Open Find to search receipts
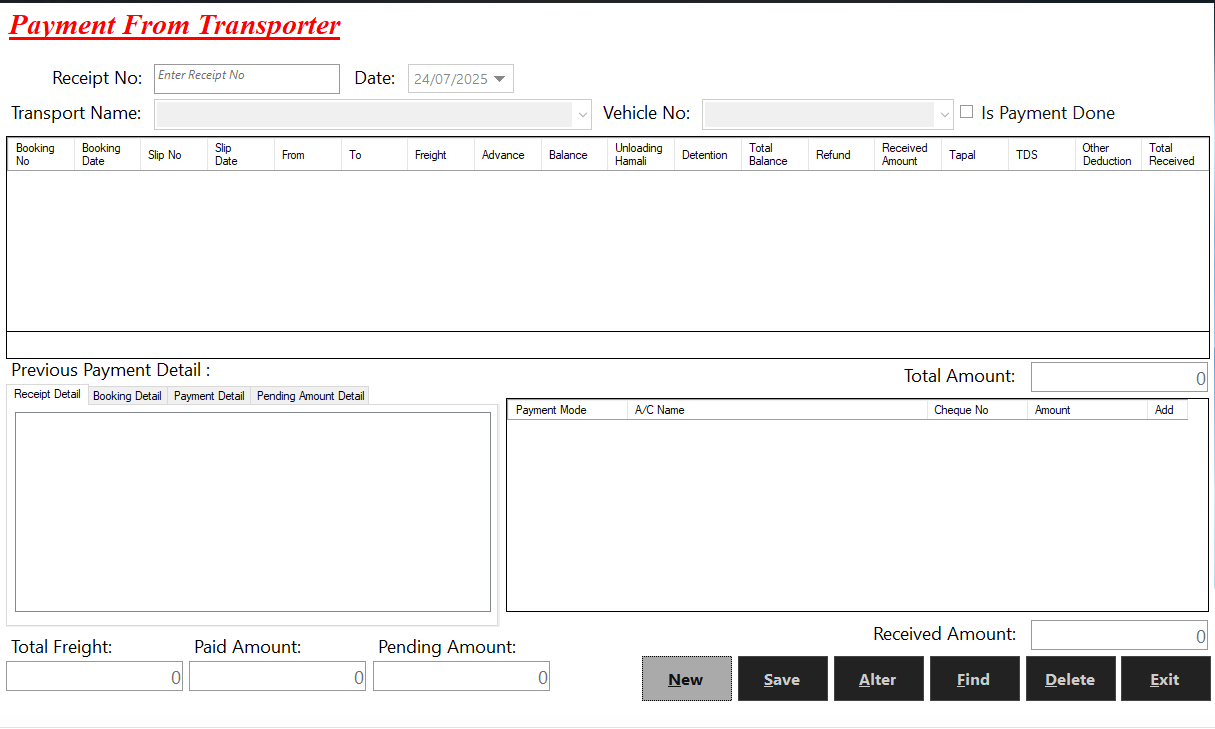1215x729 pixels. click(973, 679)
